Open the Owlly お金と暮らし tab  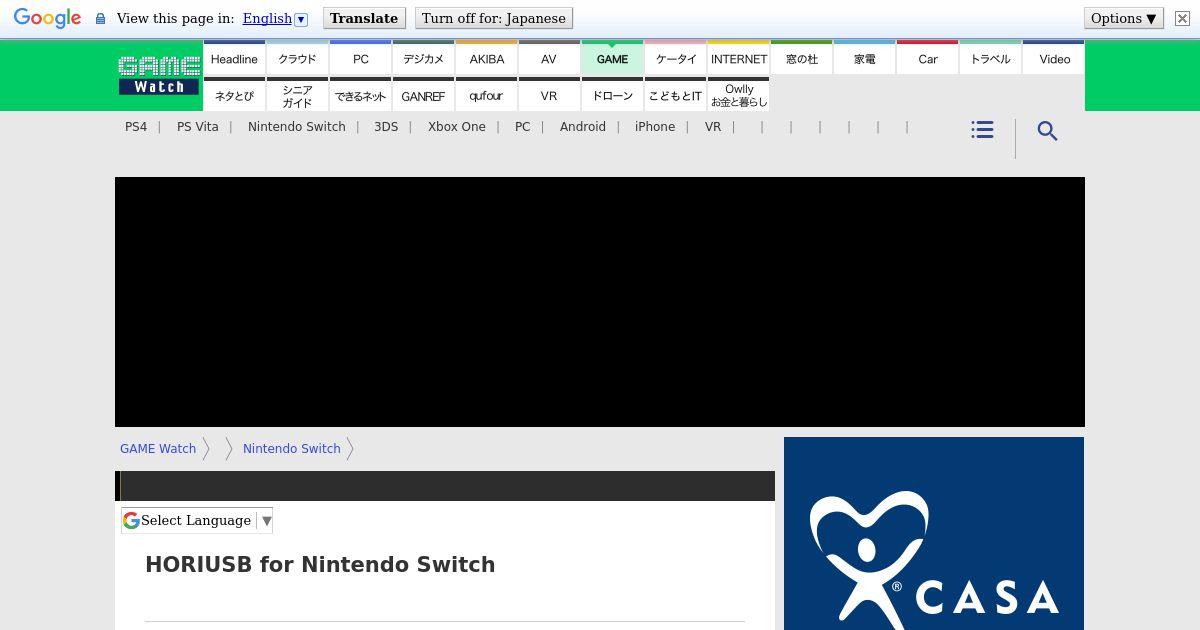click(739, 95)
